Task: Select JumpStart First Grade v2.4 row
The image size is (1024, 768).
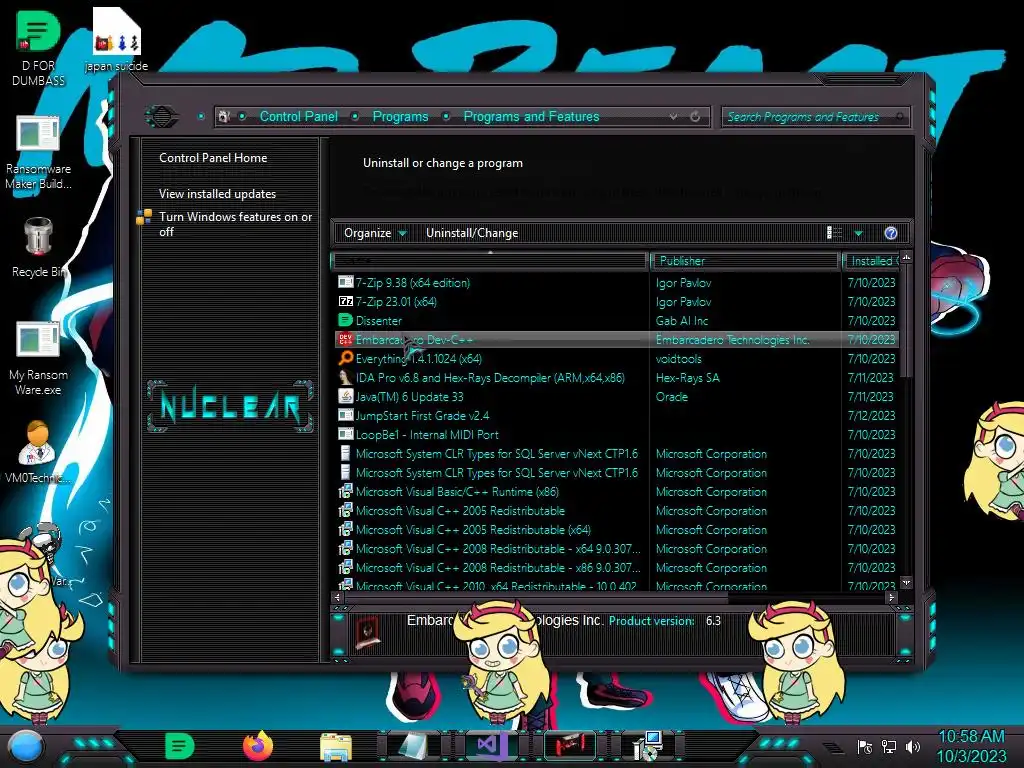Action: pos(616,415)
